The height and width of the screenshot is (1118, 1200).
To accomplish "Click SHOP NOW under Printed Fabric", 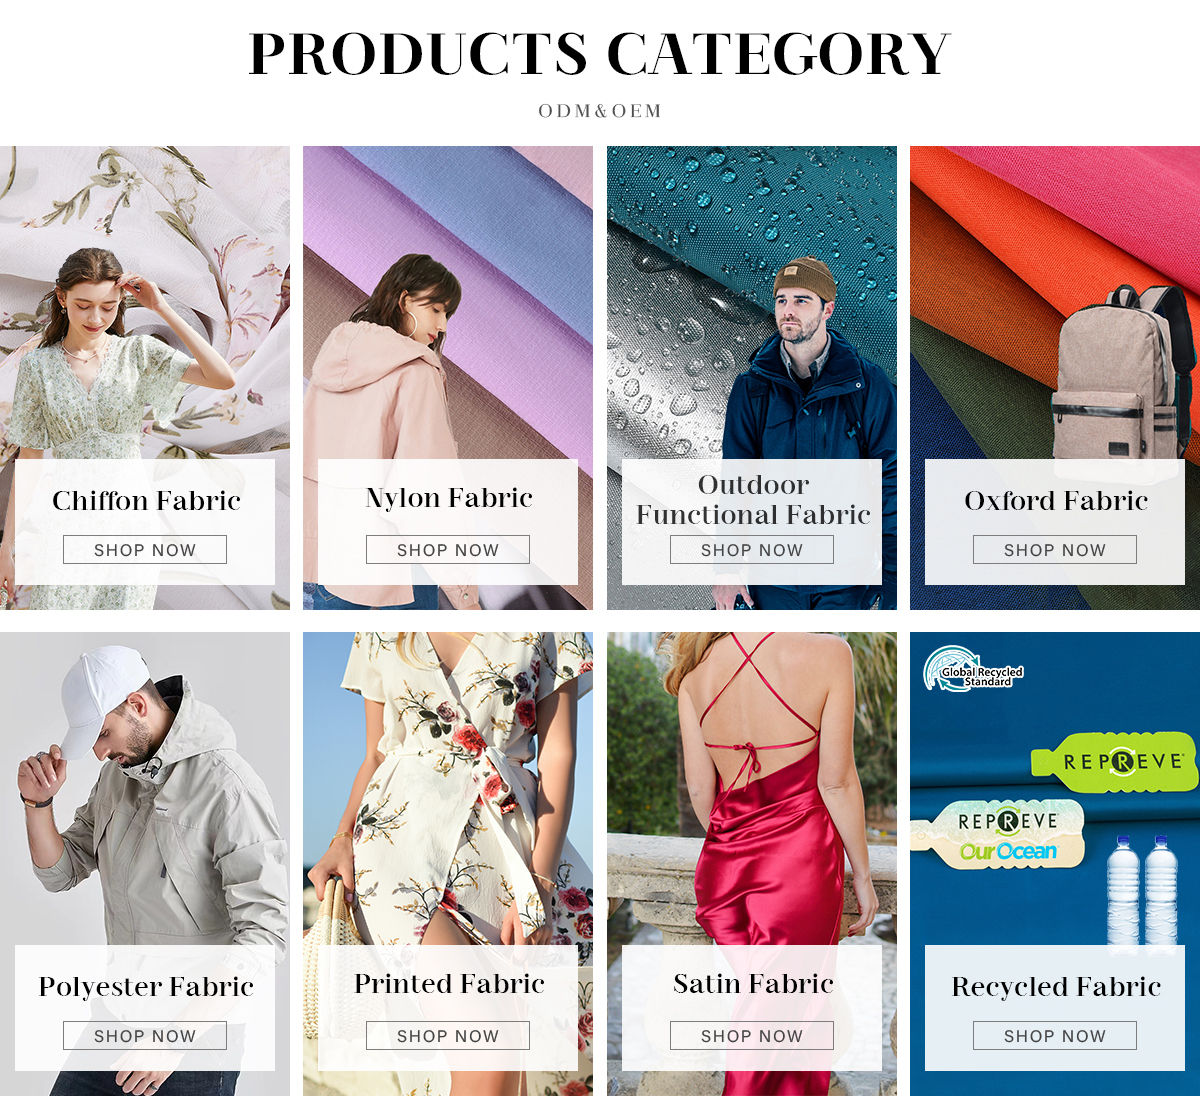I will (448, 1036).
